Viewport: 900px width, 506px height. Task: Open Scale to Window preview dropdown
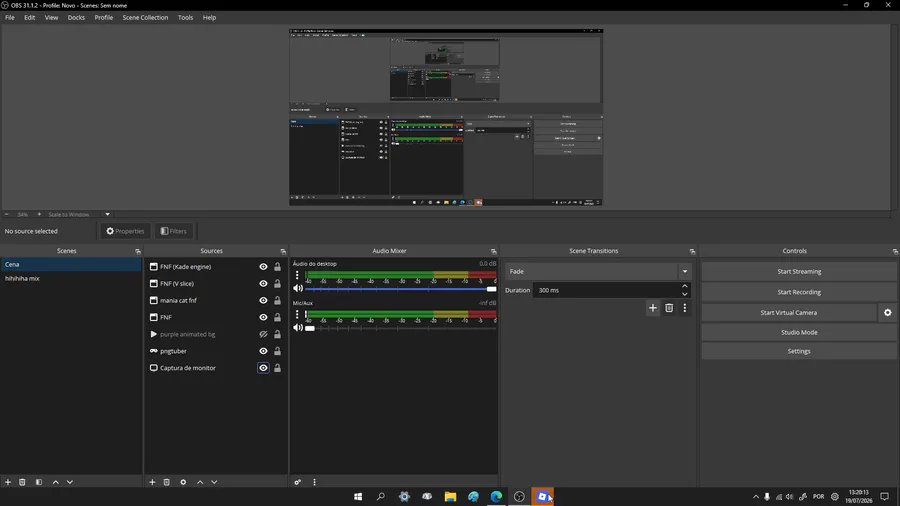tap(107, 215)
